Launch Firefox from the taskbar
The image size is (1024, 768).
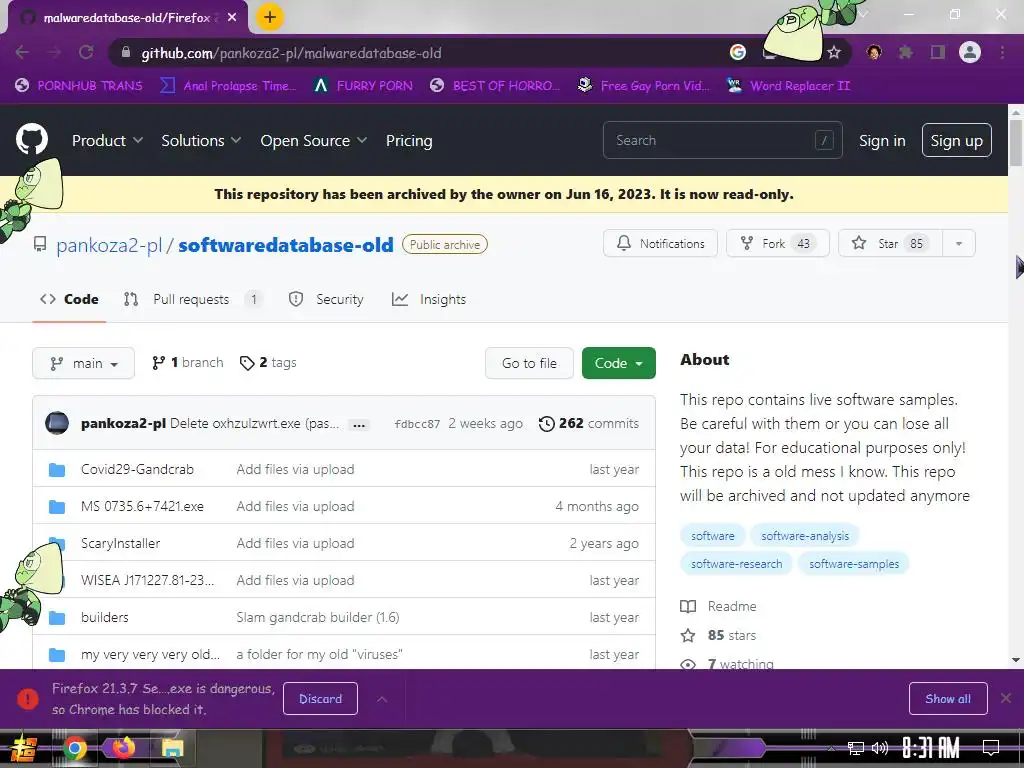coord(123,748)
